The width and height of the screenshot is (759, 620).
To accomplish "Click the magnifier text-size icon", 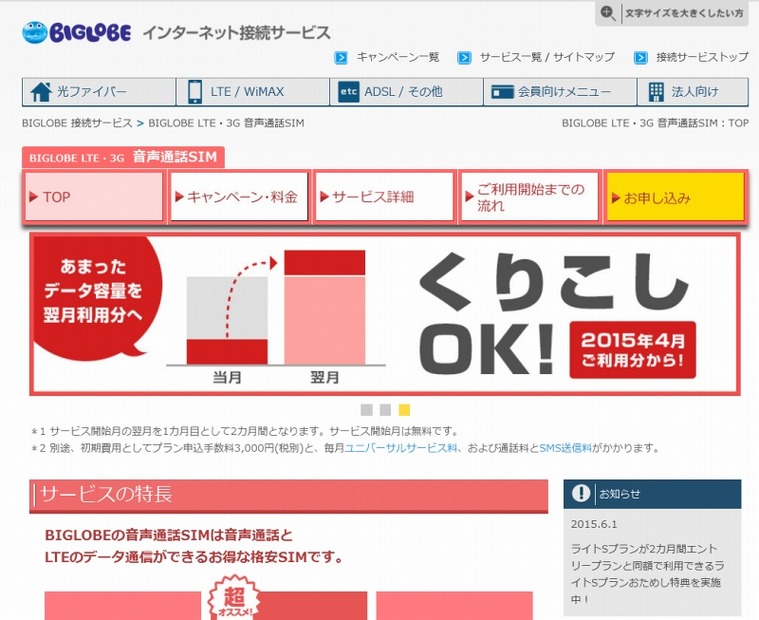I will pos(607,13).
